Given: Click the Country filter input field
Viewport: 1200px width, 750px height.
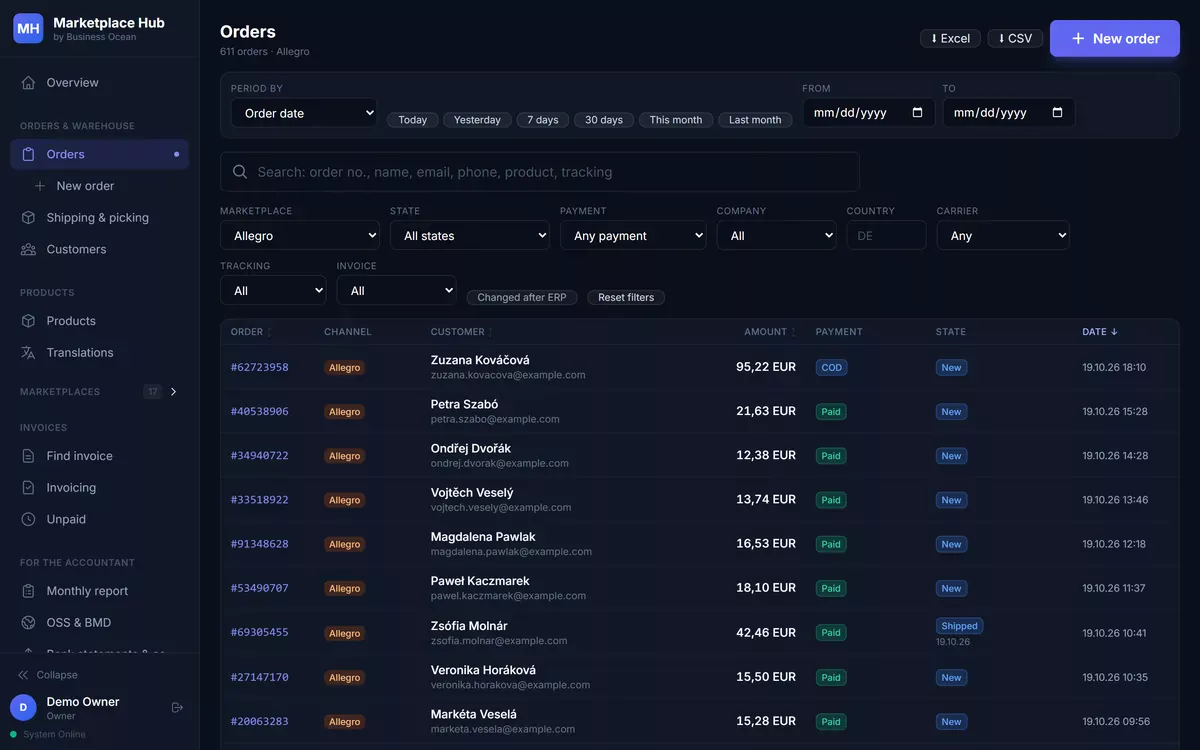Looking at the screenshot, I should tap(886, 236).
